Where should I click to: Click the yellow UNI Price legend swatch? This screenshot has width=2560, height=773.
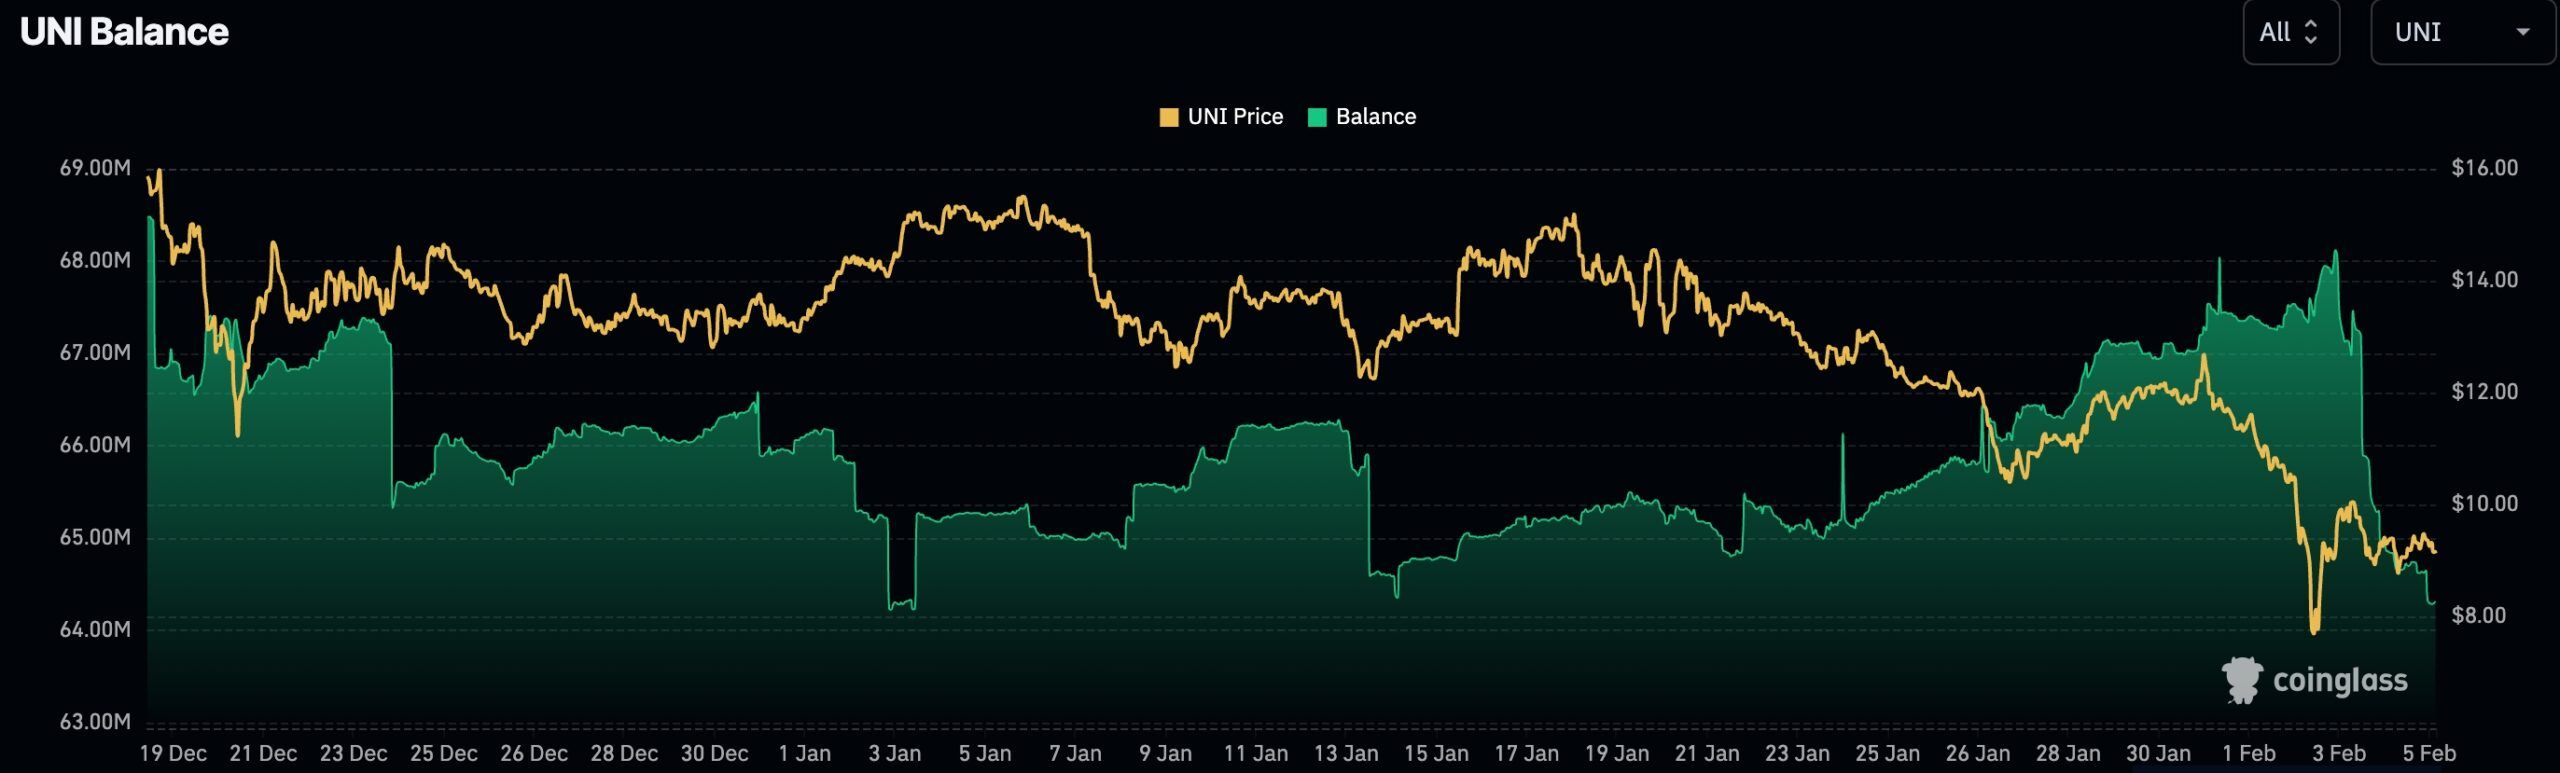(x=1168, y=117)
